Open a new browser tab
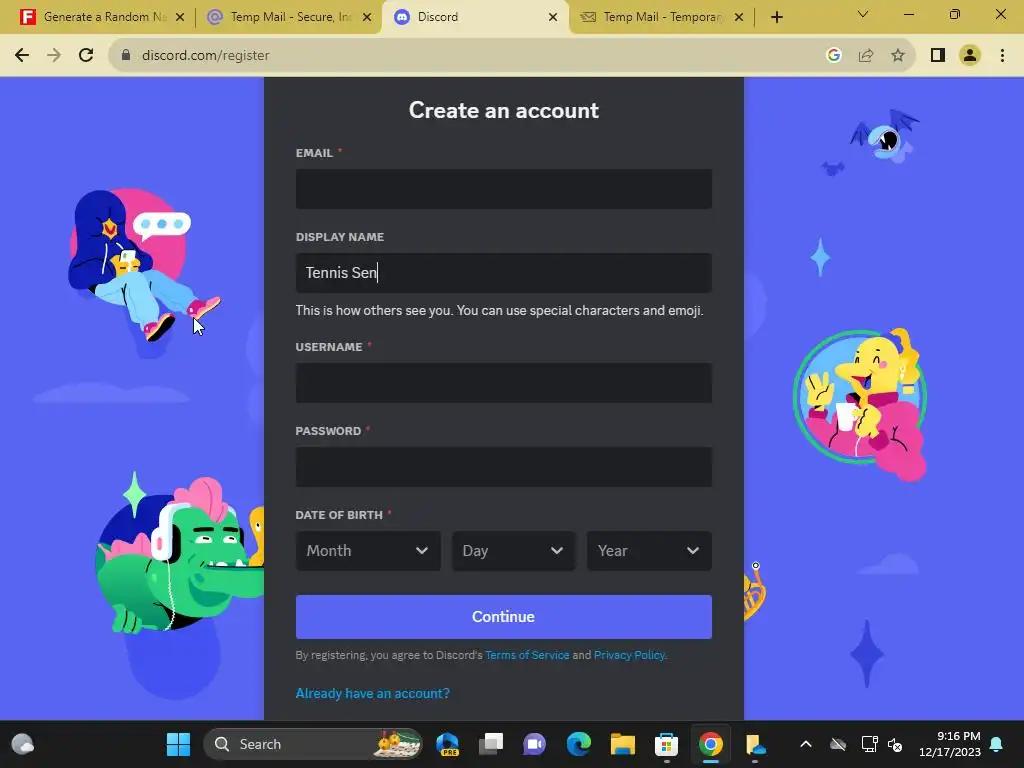 (x=776, y=17)
